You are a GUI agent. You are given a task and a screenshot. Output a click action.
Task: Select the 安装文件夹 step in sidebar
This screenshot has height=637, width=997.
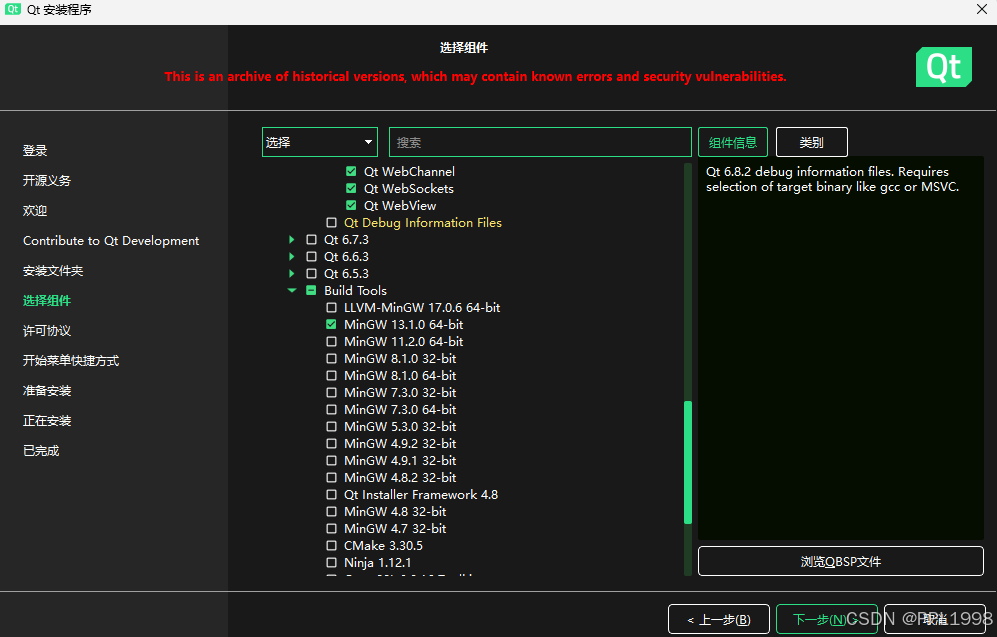pyautogui.click(x=53, y=271)
